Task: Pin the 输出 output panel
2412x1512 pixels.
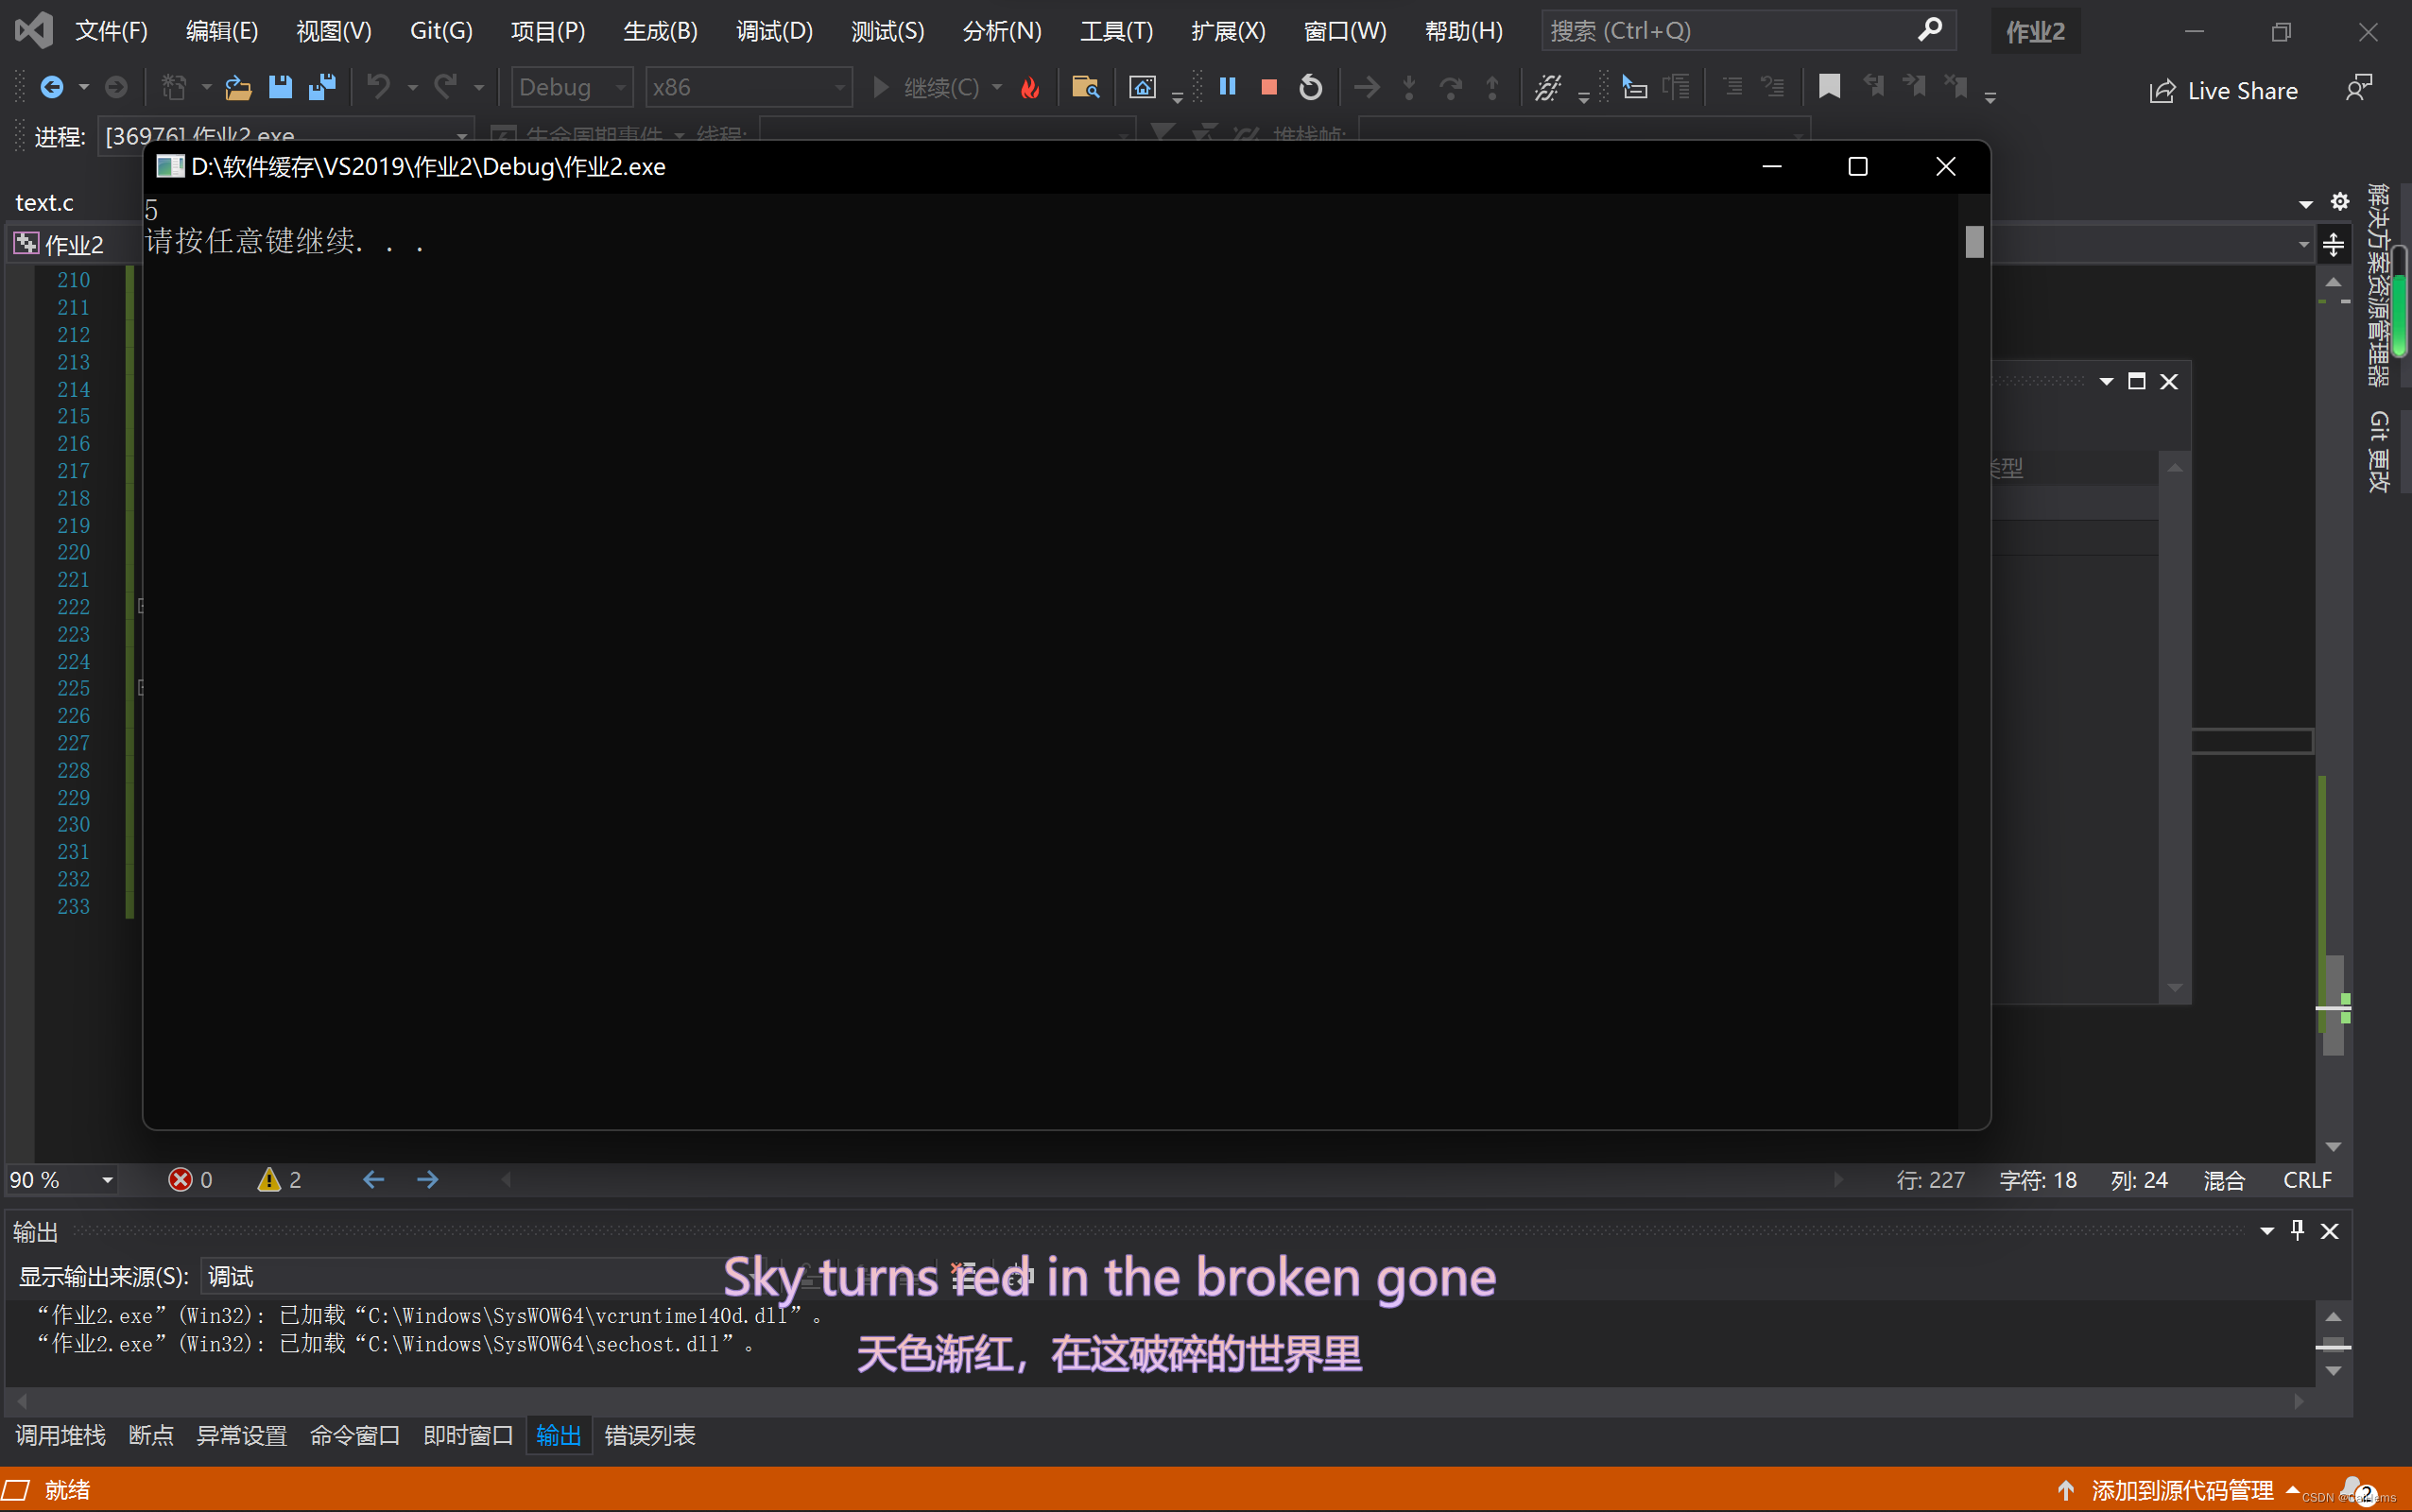Action: coord(2296,1231)
